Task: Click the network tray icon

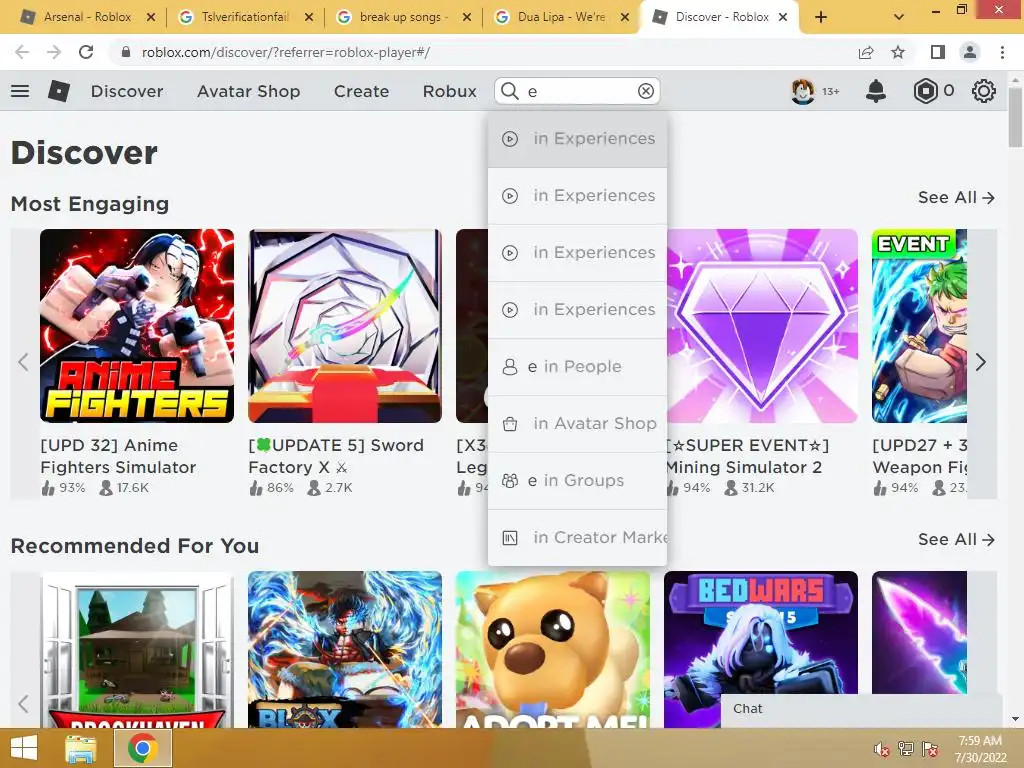Action: (x=906, y=749)
